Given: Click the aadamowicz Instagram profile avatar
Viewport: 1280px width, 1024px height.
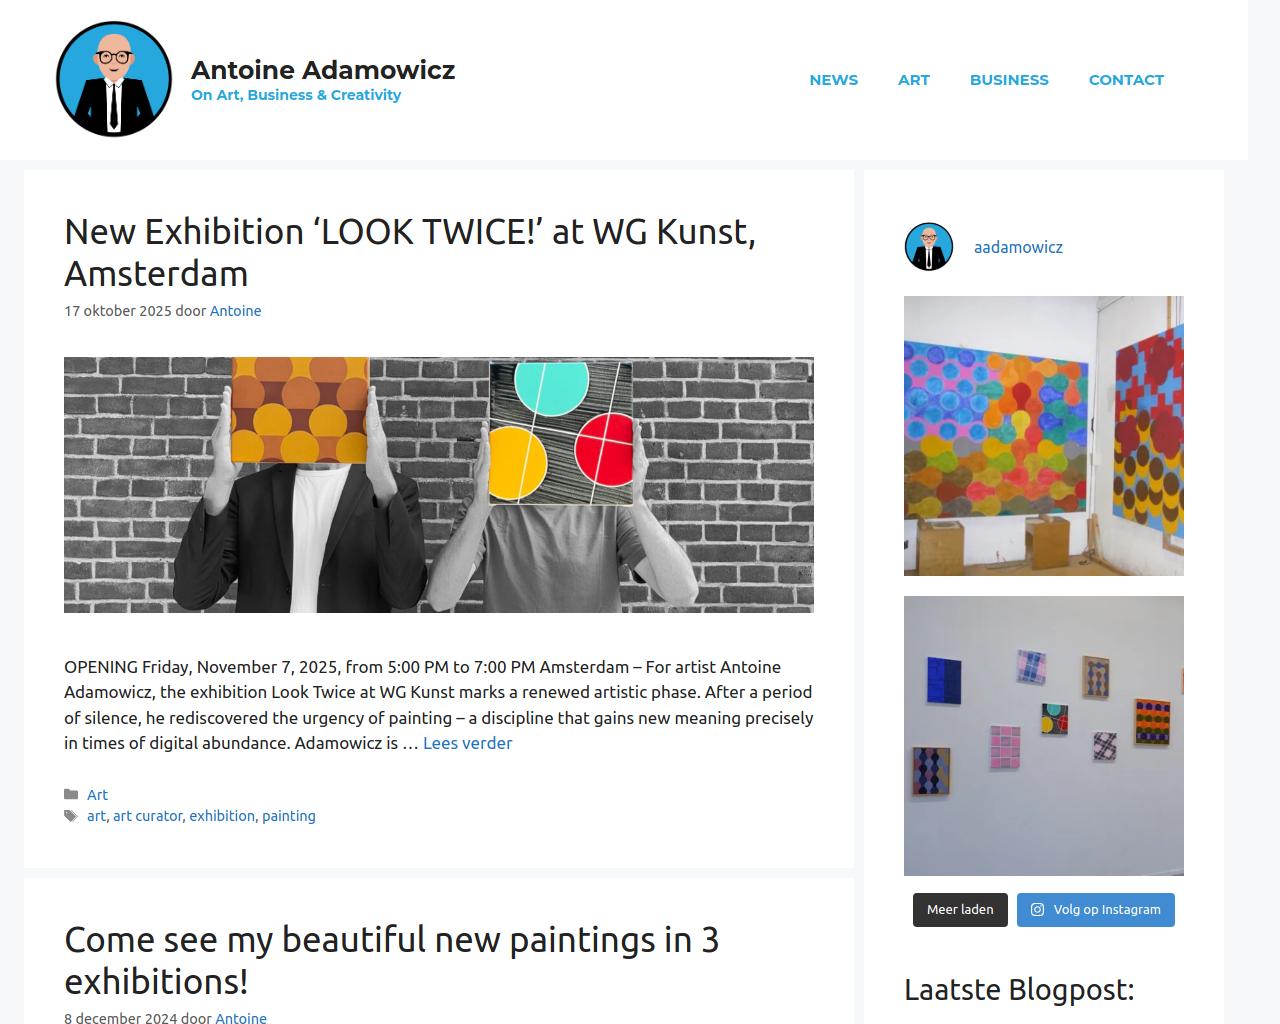Looking at the screenshot, I should click(929, 247).
